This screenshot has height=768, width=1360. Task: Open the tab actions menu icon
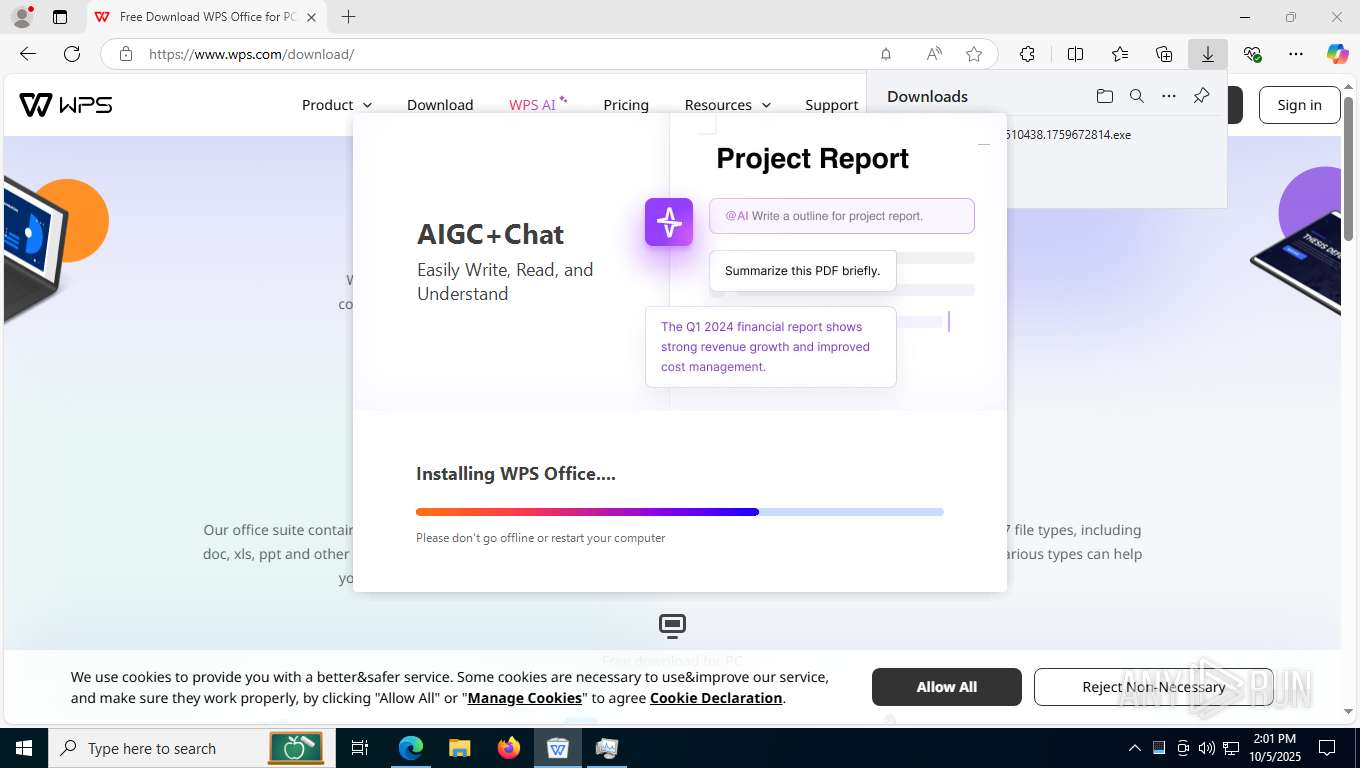click(x=60, y=17)
